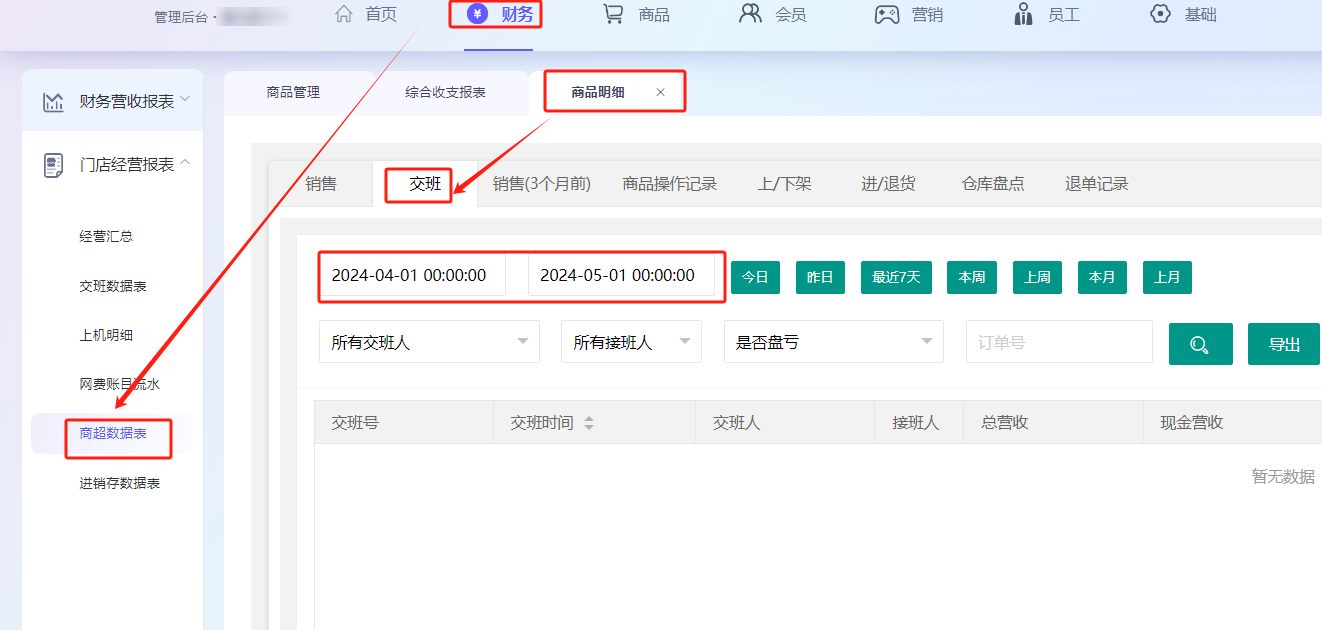
Task: Click the 基础 settings hexagon icon
Action: pyautogui.click(x=1160, y=14)
